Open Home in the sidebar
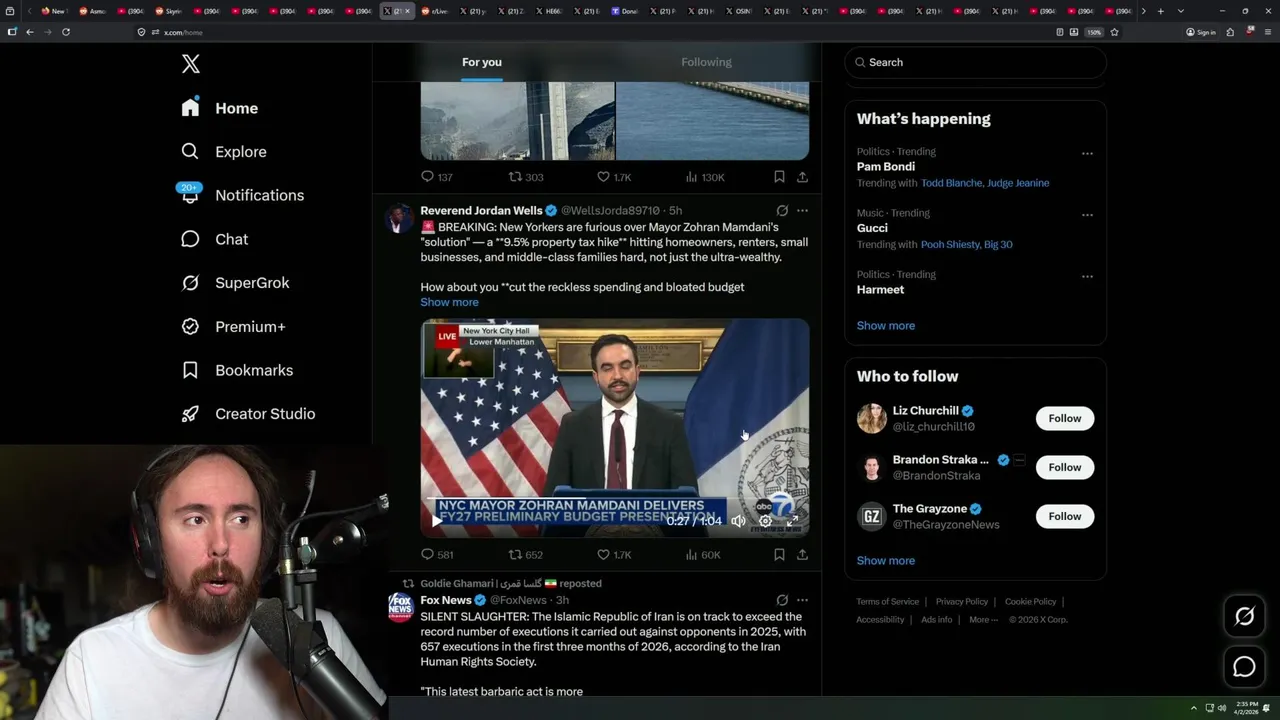This screenshot has width=1280, height=720. pyautogui.click(x=220, y=108)
